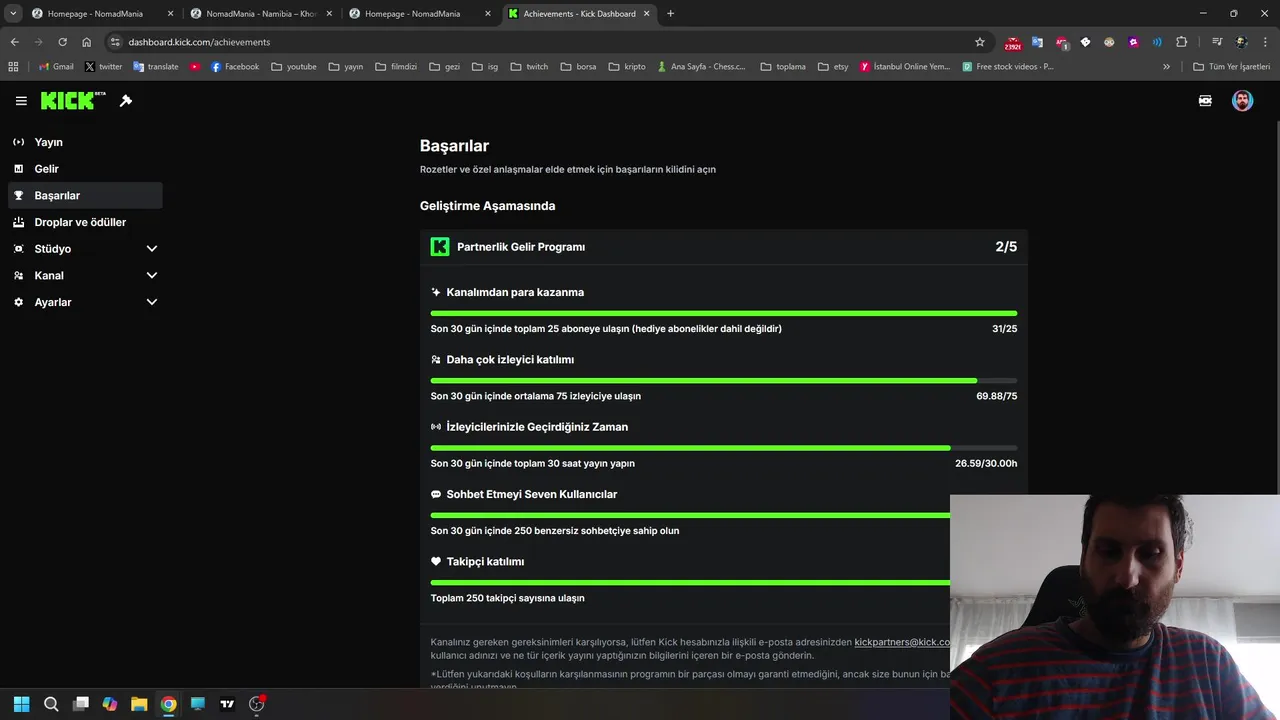Open the Yayın sidebar item
1280x720 pixels.
pos(48,142)
